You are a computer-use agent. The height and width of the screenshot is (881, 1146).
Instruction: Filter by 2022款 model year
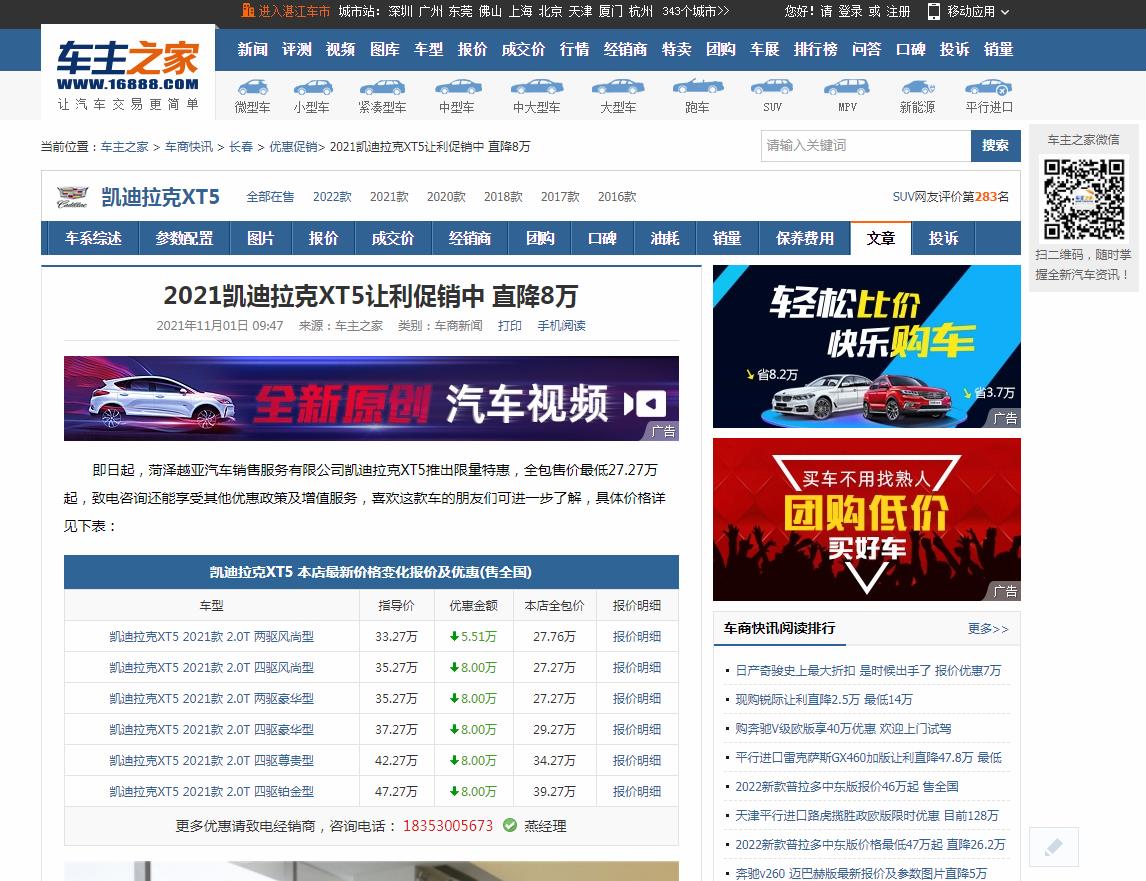point(332,197)
